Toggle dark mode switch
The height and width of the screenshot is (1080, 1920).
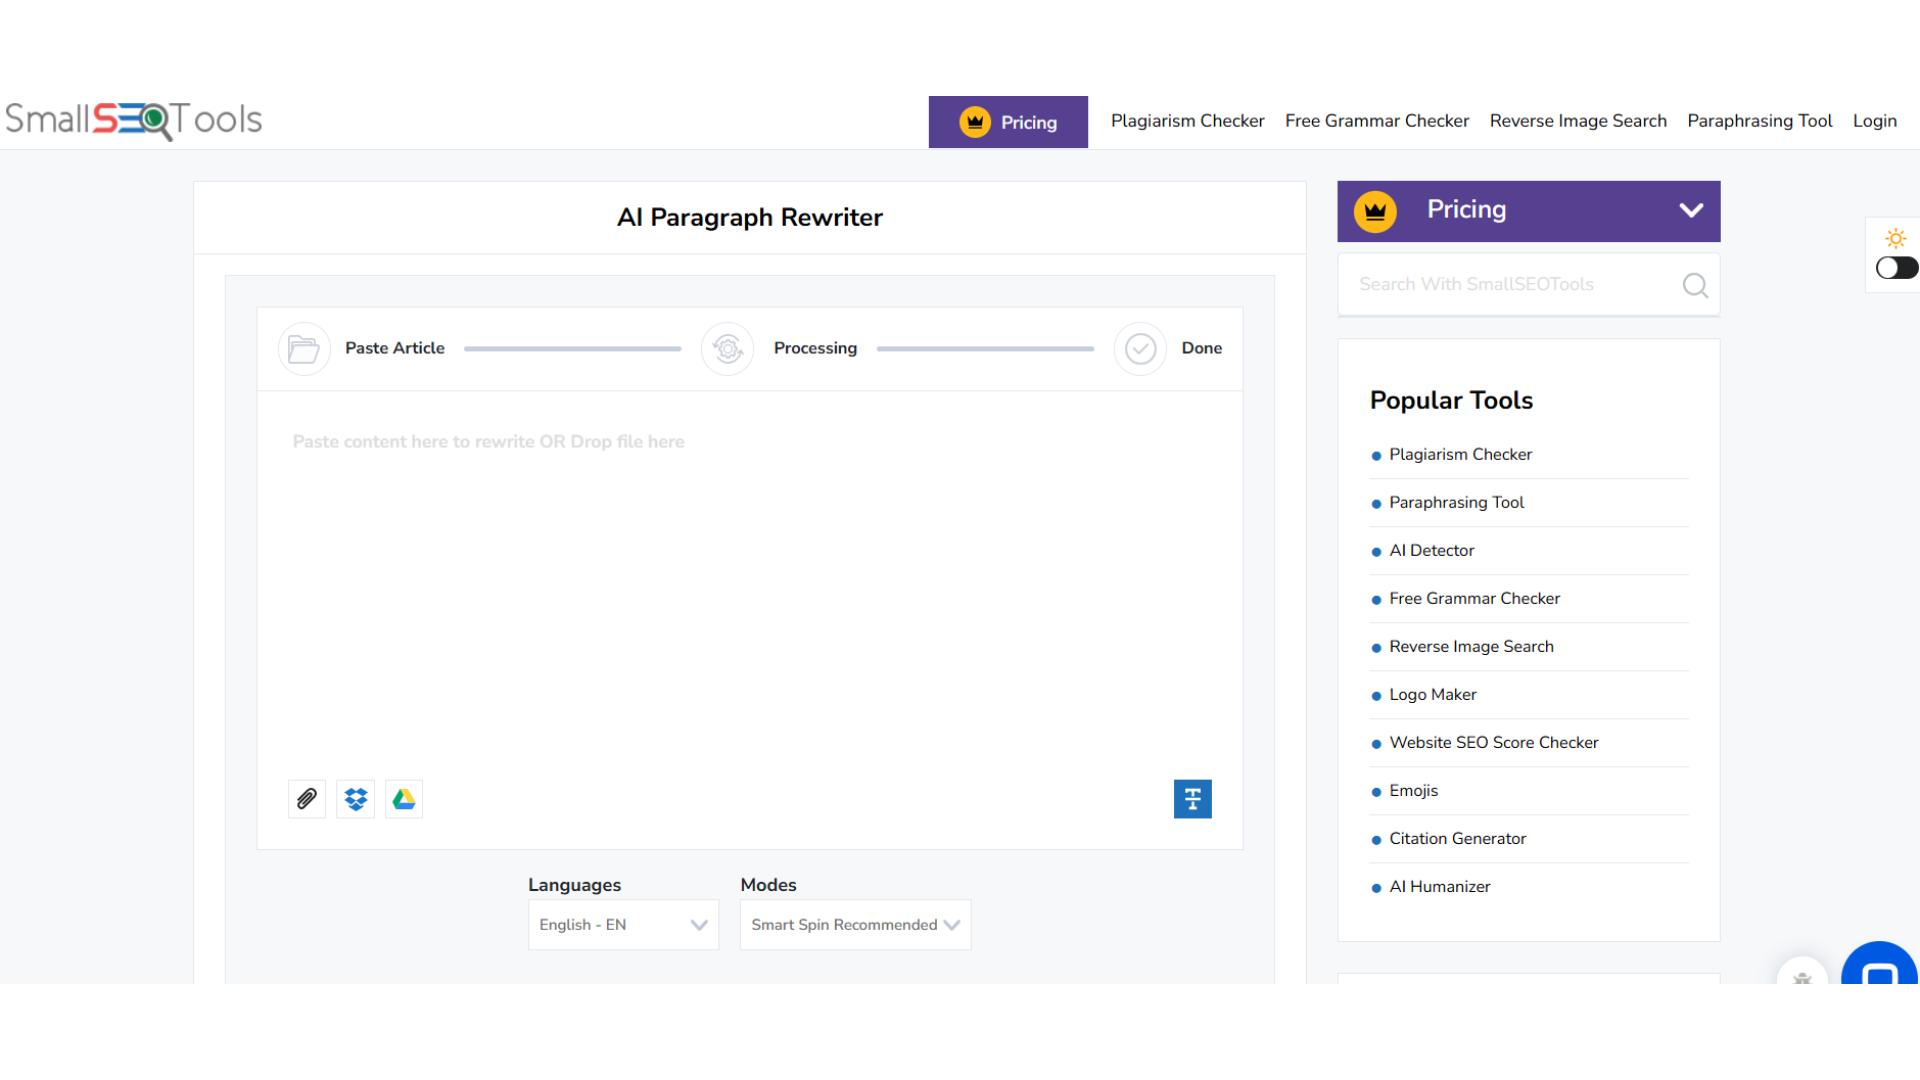1896,268
